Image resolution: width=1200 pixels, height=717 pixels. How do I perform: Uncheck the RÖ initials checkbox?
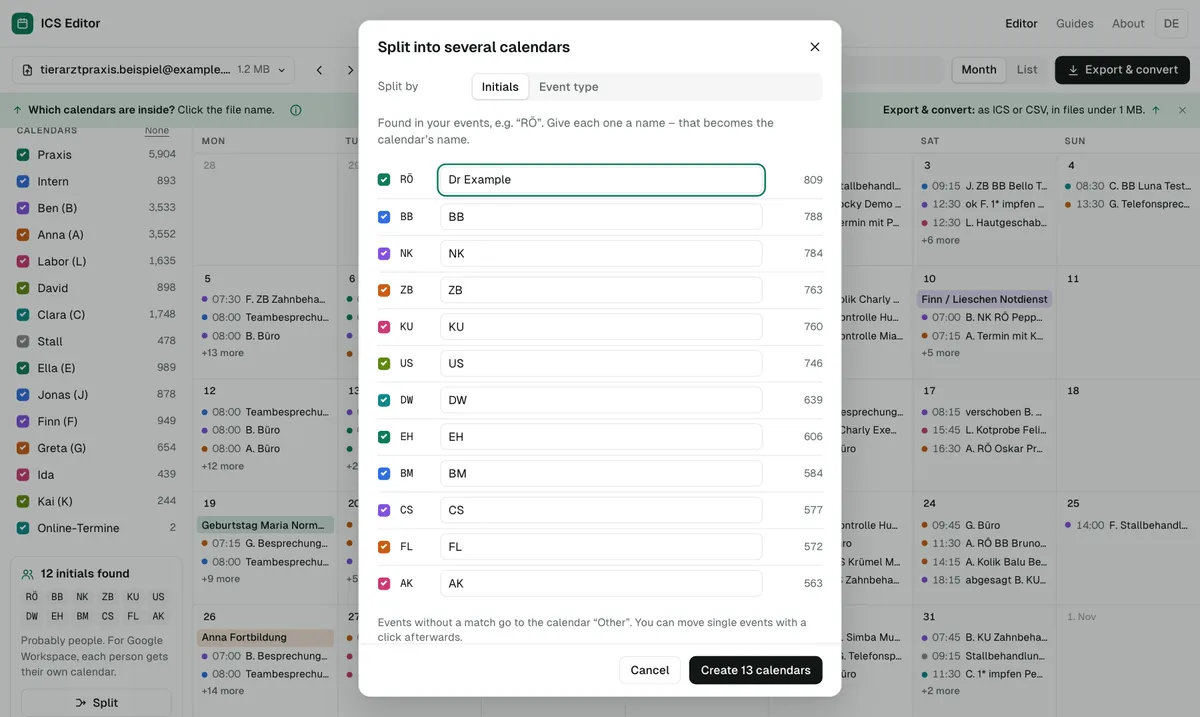384,180
